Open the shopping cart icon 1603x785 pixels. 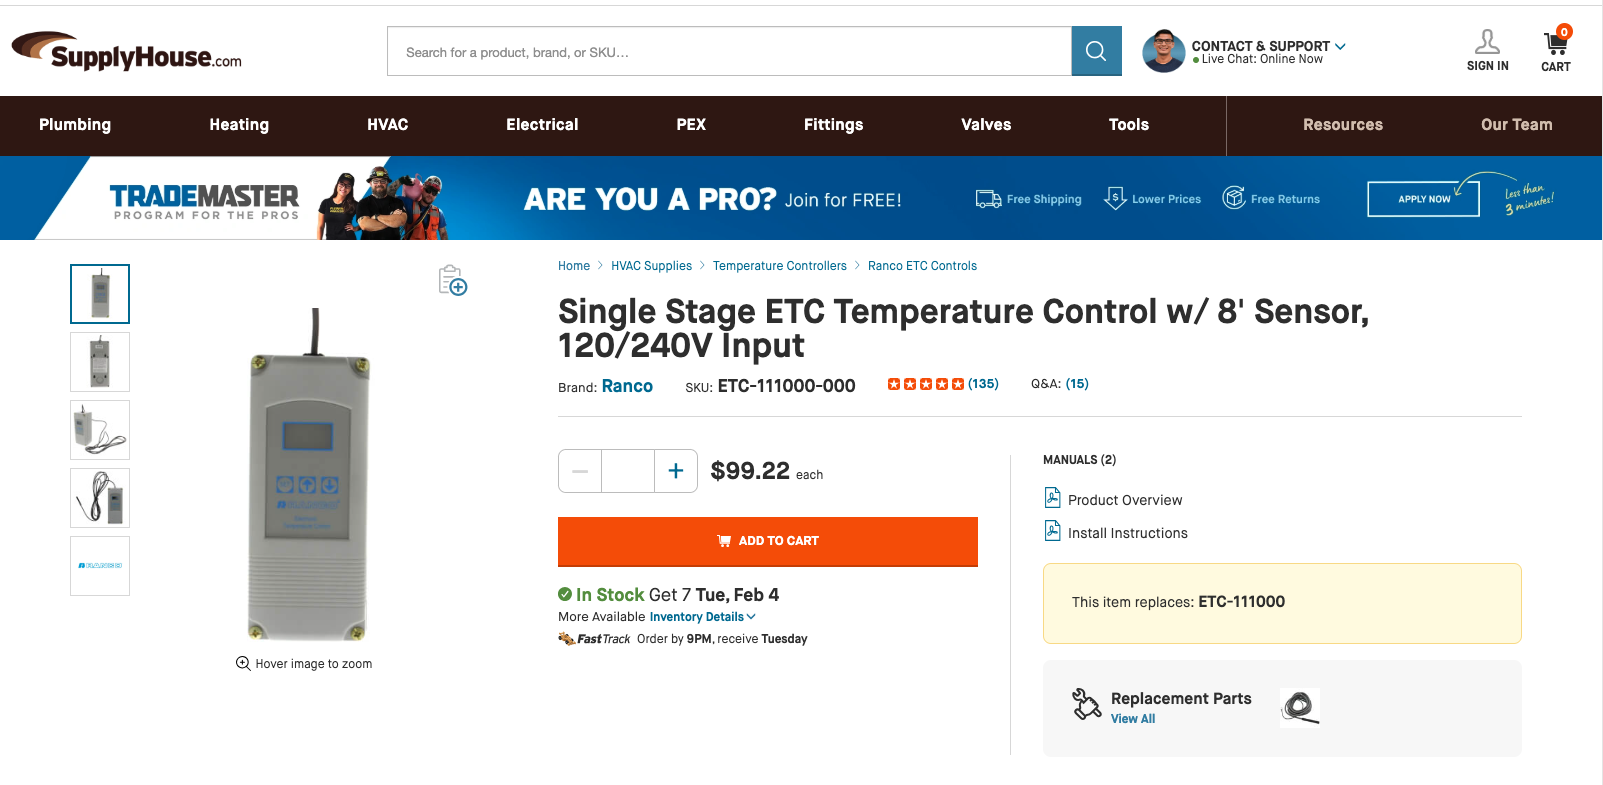coord(1555,44)
